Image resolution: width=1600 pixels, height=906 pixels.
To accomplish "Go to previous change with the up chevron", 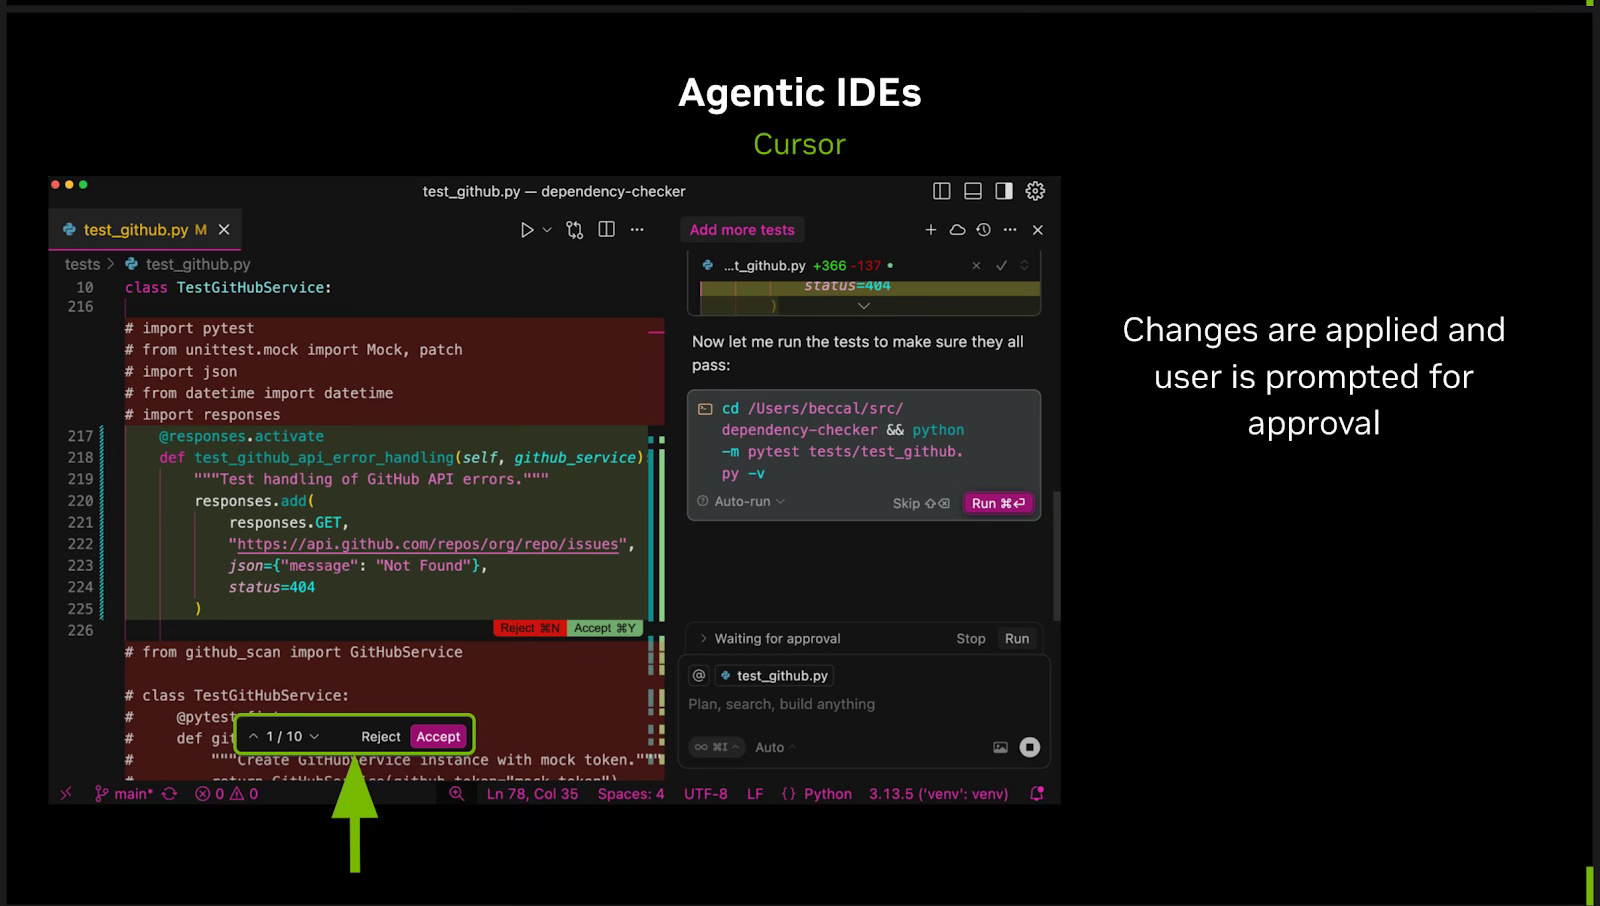I will (x=254, y=736).
